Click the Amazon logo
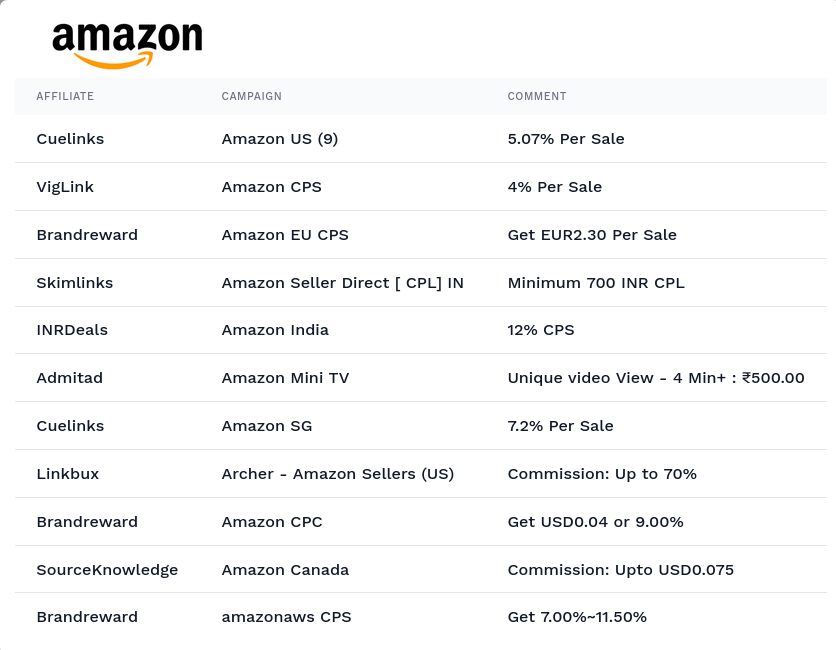The image size is (836, 650). [127, 45]
